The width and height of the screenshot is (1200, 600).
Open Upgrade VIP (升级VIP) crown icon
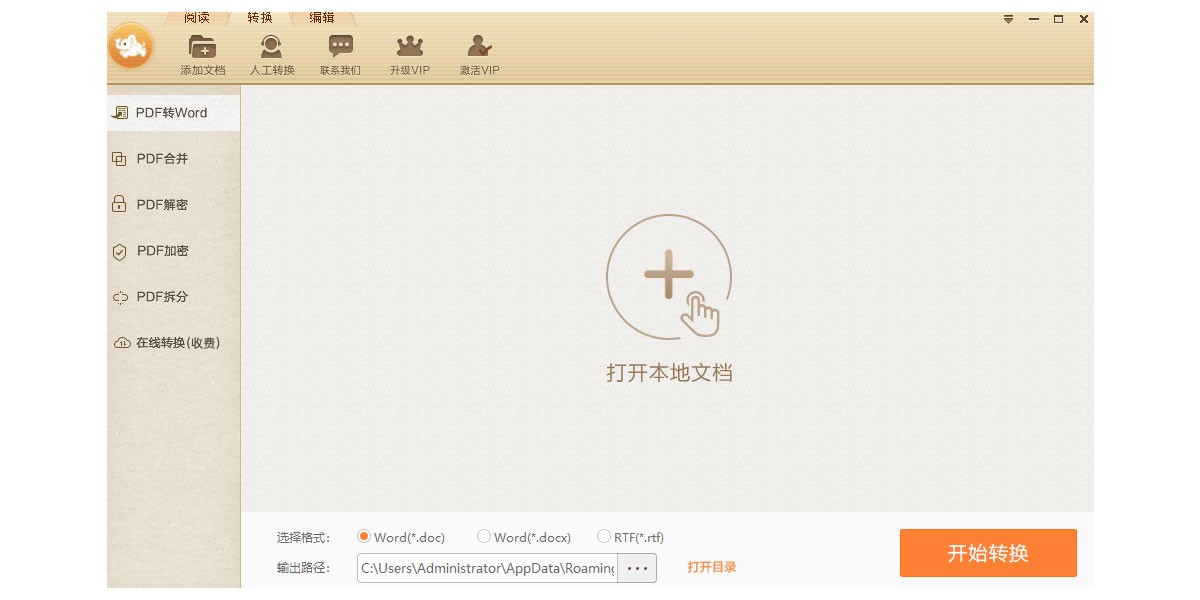click(x=409, y=48)
